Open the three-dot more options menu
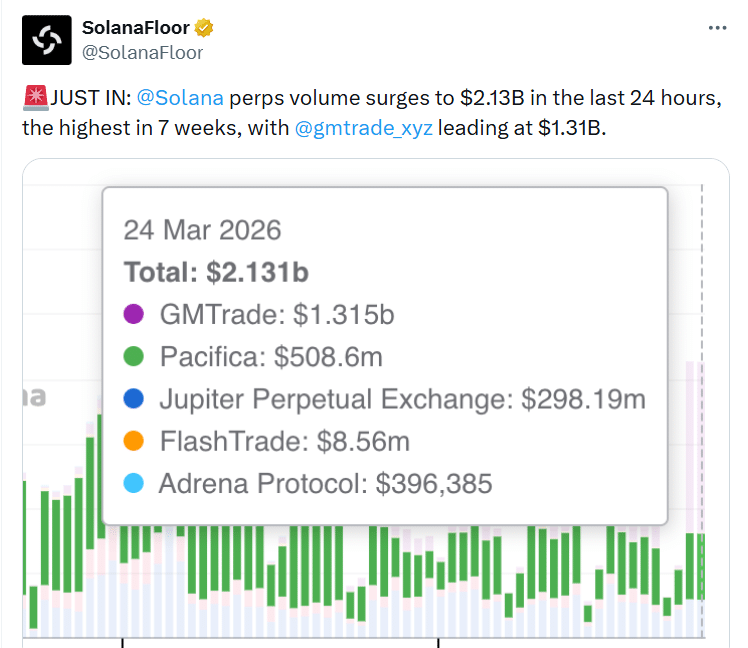 click(x=716, y=29)
